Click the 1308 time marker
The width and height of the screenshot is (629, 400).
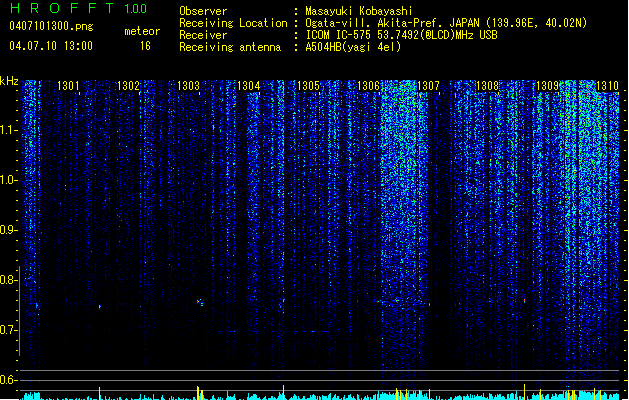pos(487,86)
